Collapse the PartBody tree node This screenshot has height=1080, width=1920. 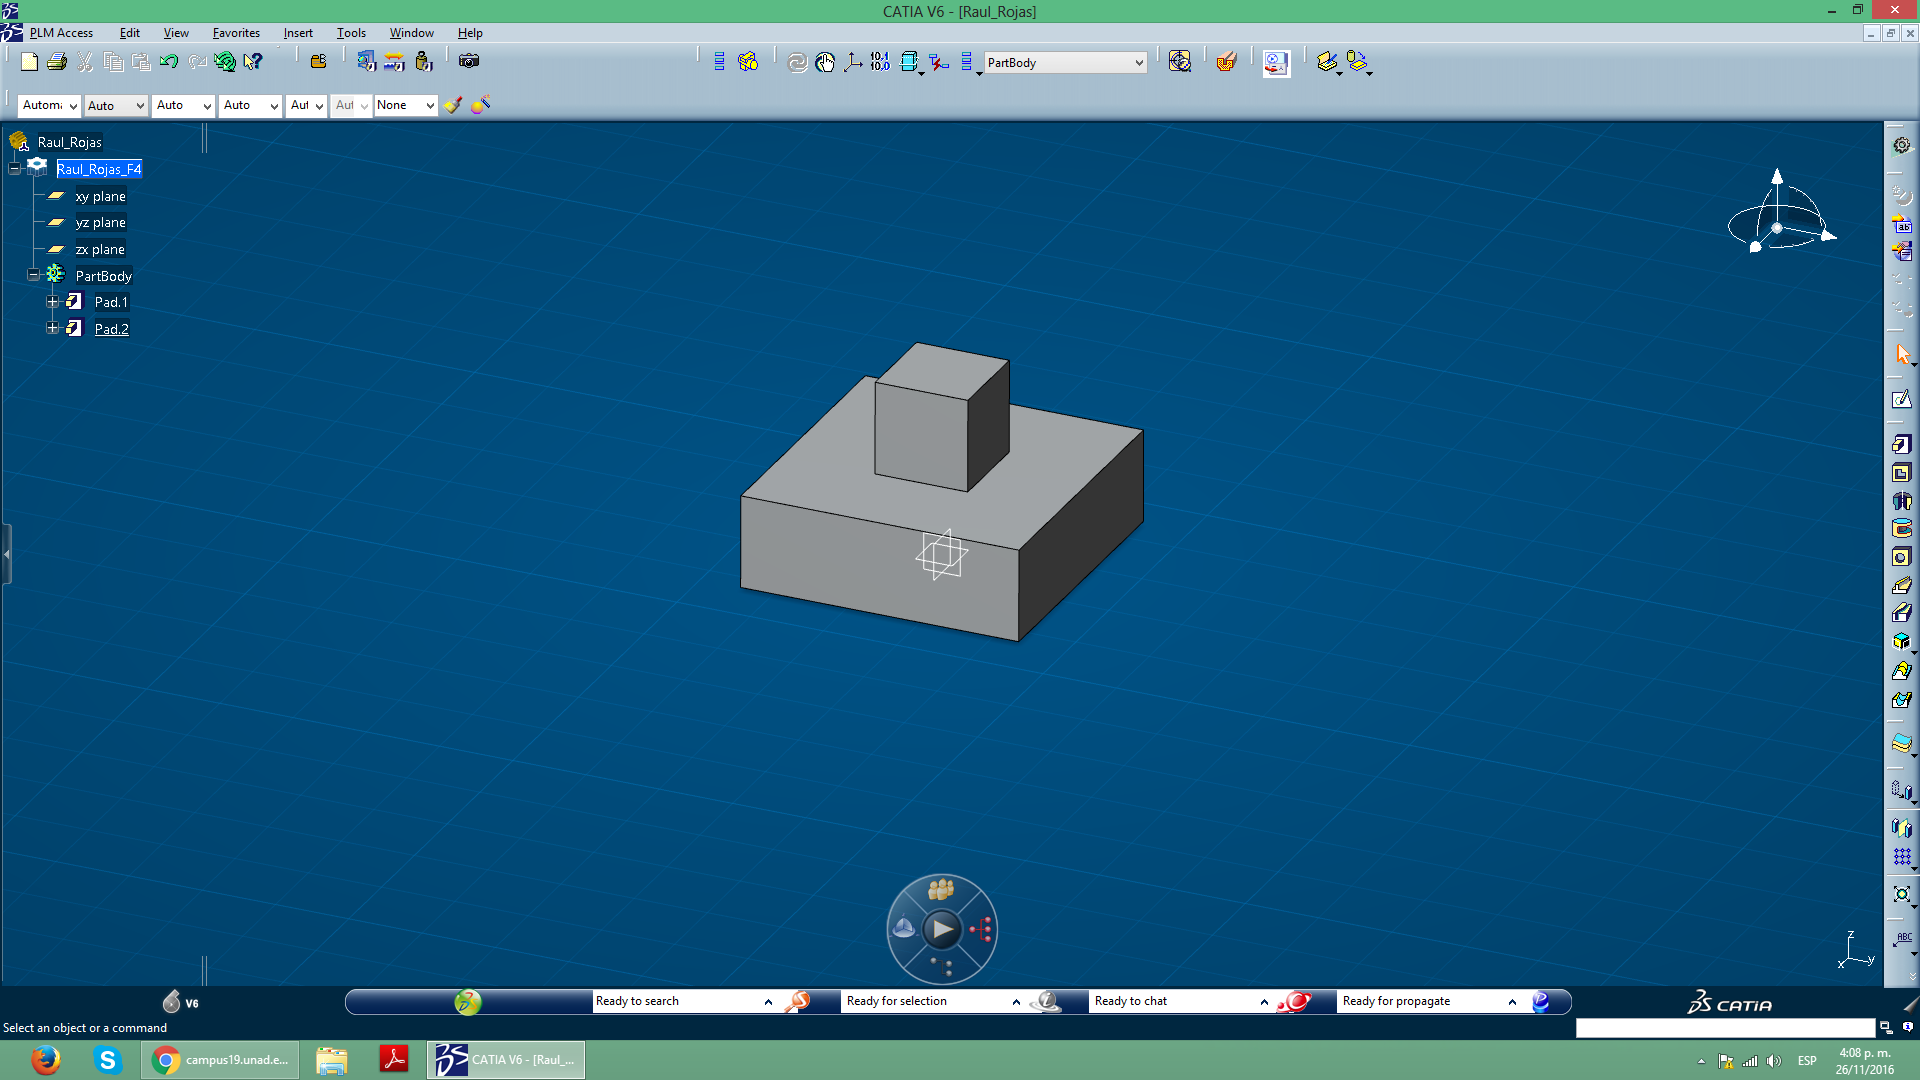pyautogui.click(x=34, y=275)
